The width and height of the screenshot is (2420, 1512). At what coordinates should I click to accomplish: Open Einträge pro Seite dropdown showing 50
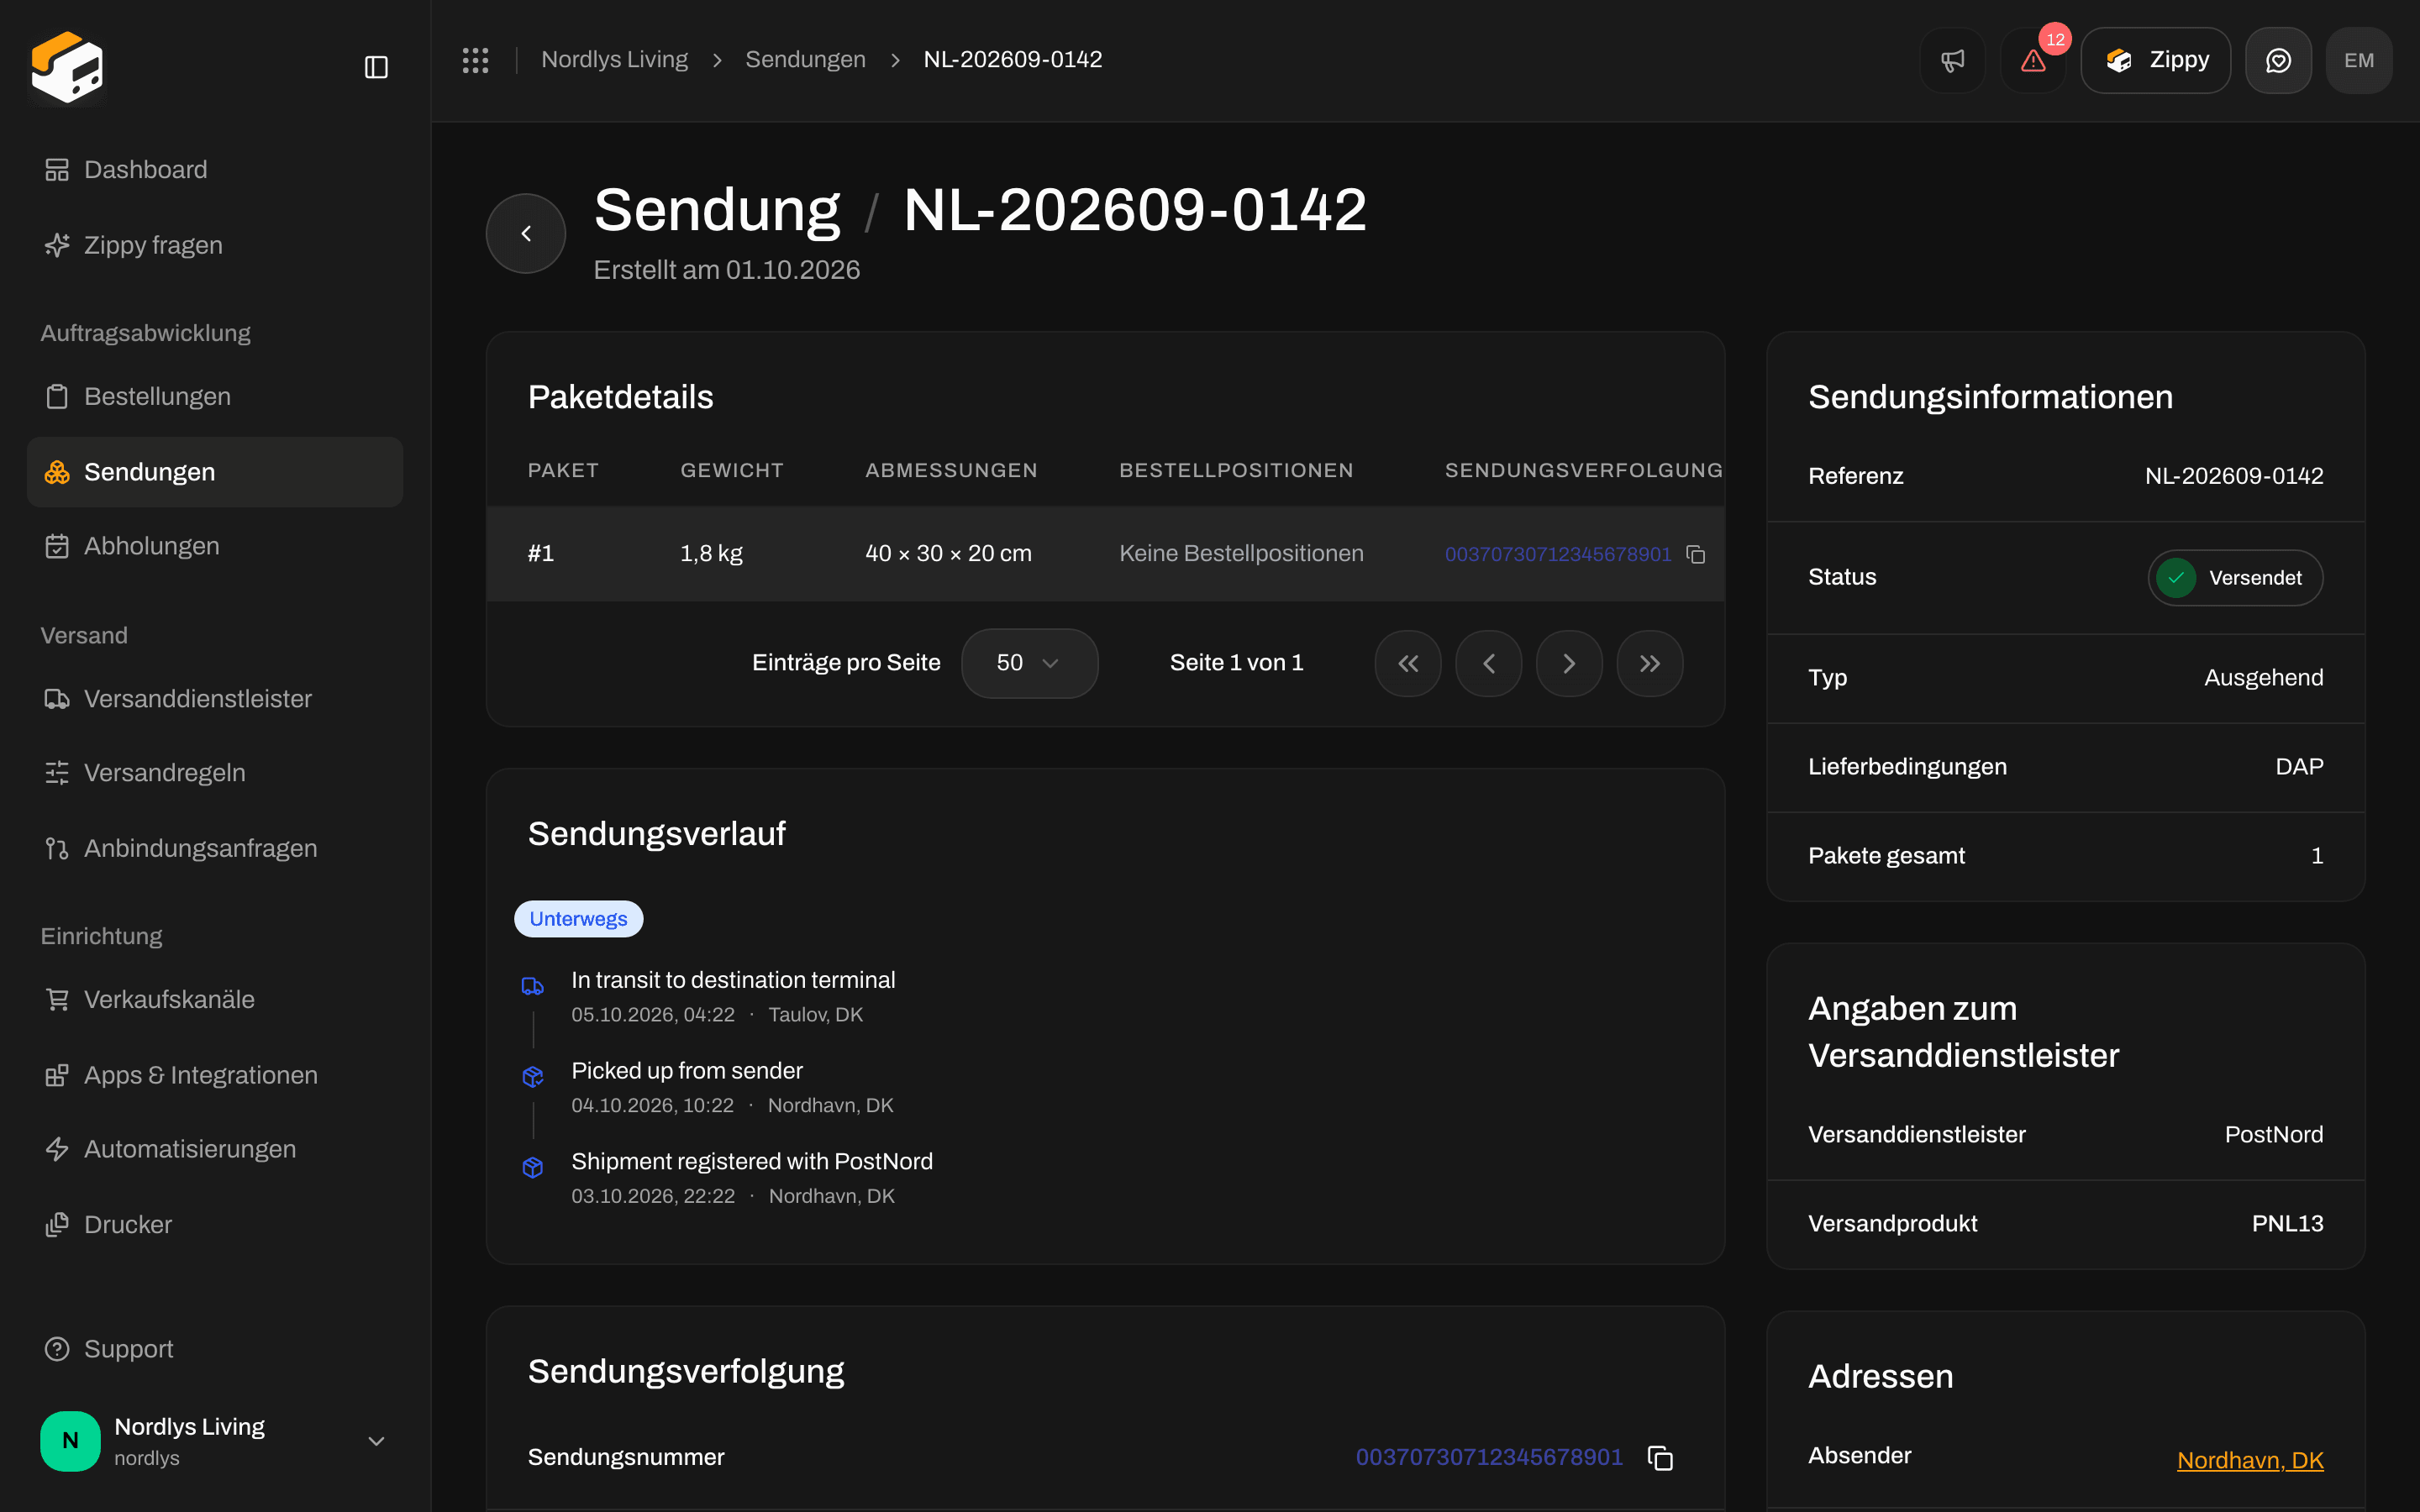(1029, 663)
